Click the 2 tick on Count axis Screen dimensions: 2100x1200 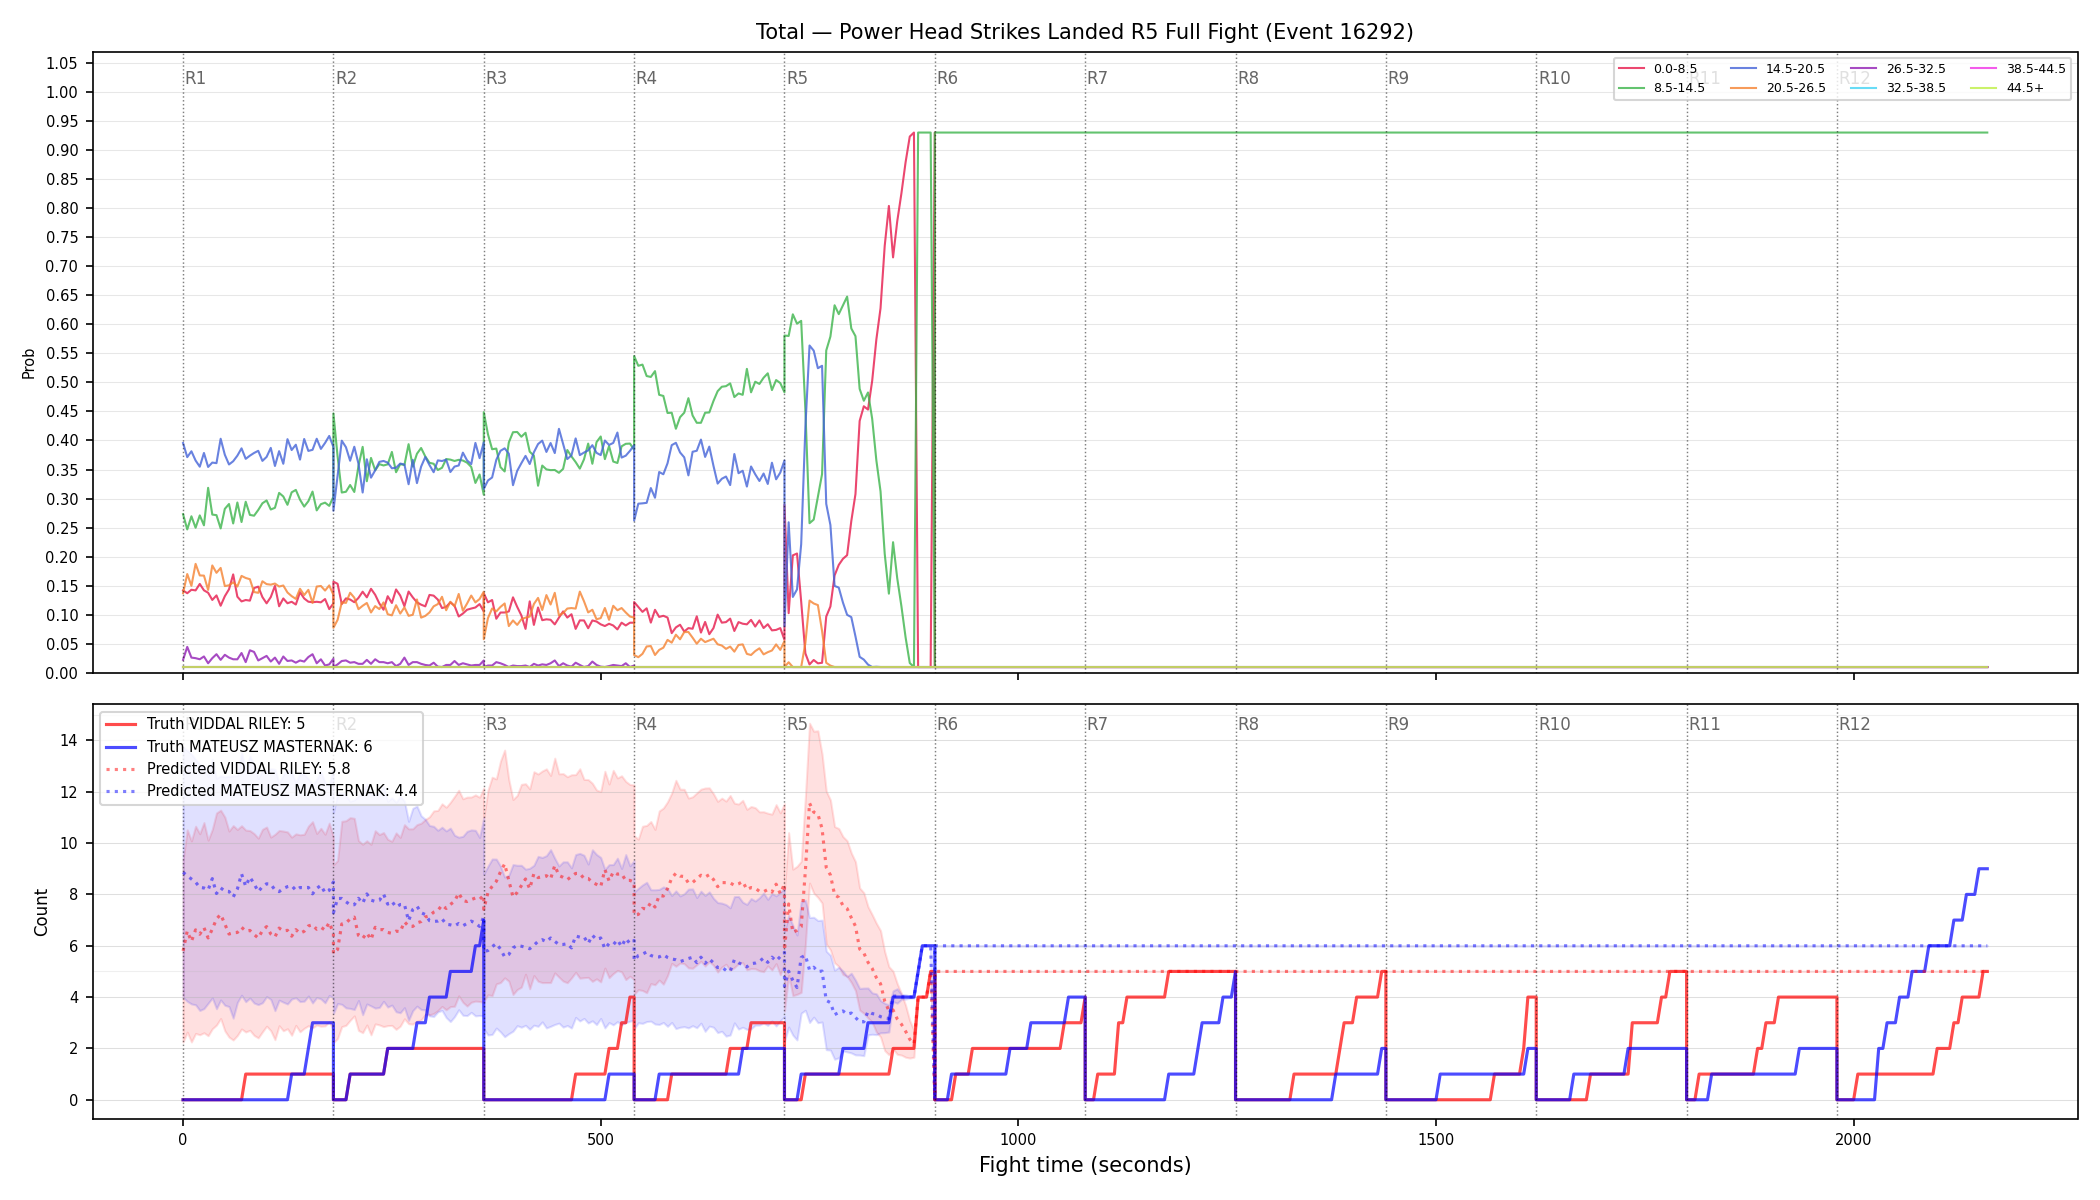click(x=73, y=1049)
